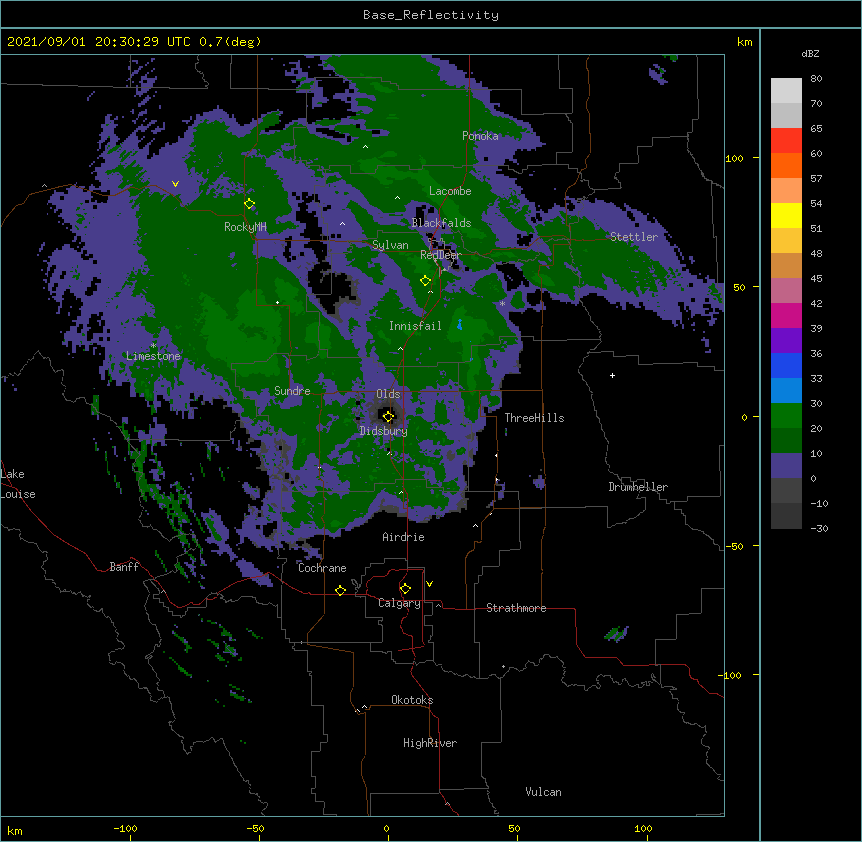This screenshot has width=862, height=842.
Task: Click the blue marker east of Innisfail
Action: coord(460,325)
